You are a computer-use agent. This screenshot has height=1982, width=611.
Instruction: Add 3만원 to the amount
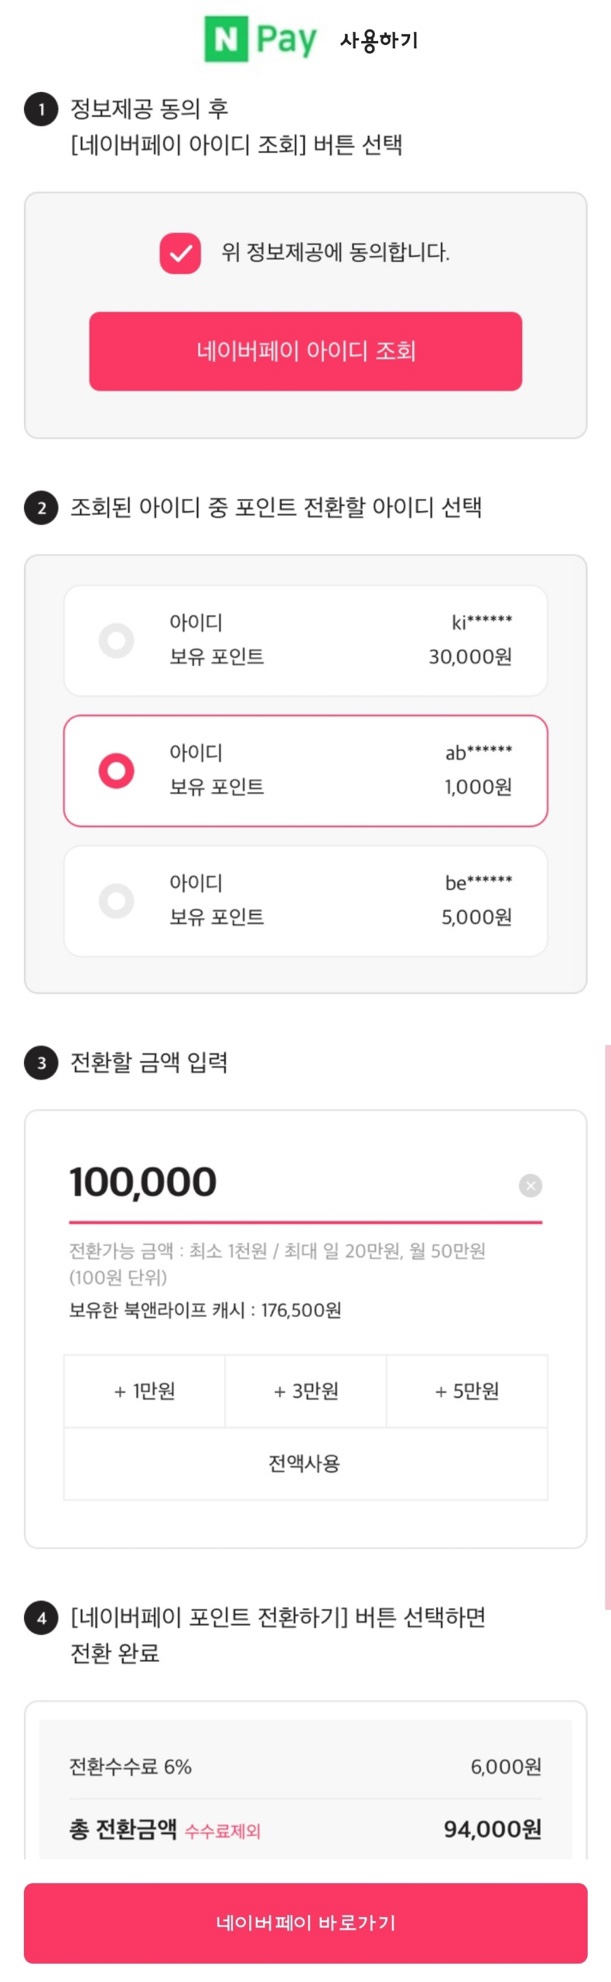point(306,1391)
